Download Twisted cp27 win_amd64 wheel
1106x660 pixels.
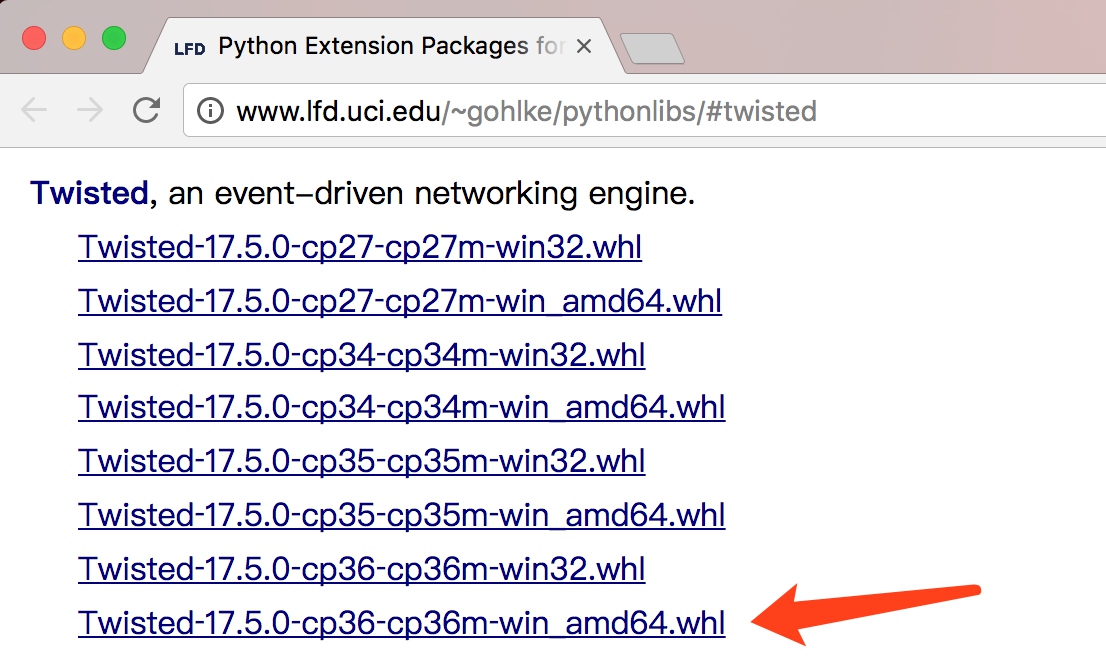click(x=400, y=301)
